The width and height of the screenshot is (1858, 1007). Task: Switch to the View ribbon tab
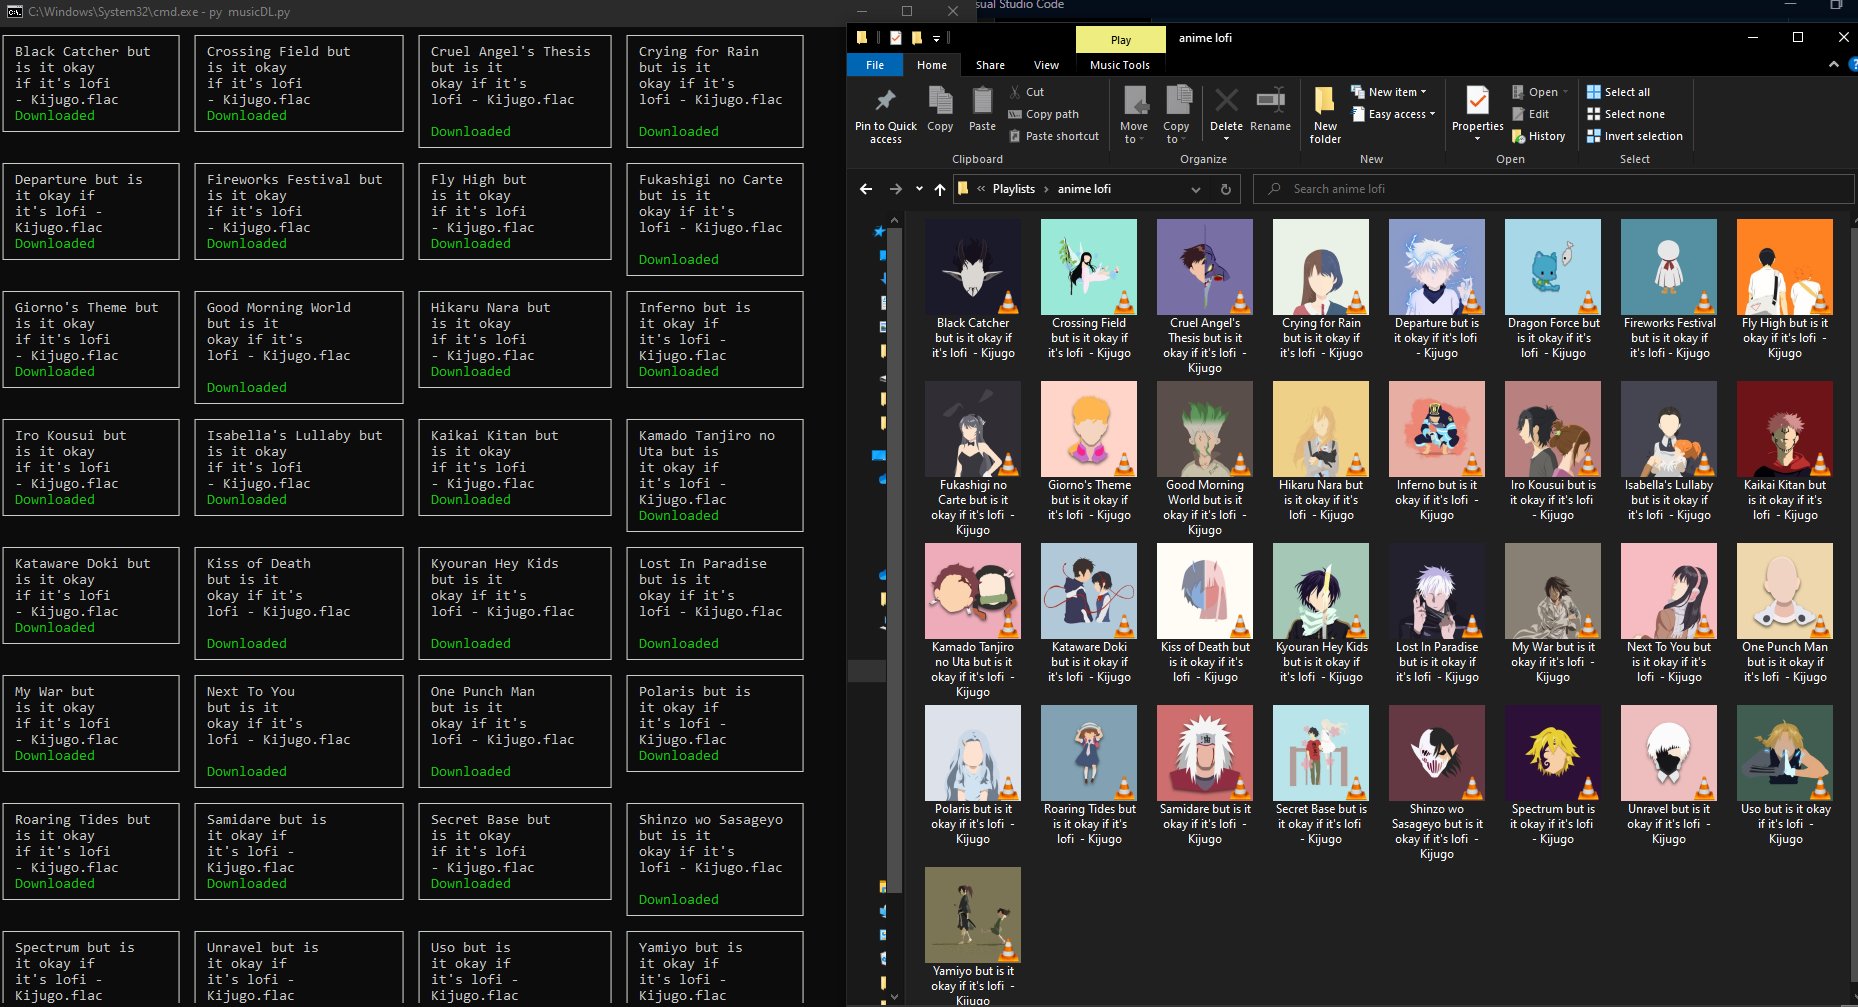pos(1046,65)
